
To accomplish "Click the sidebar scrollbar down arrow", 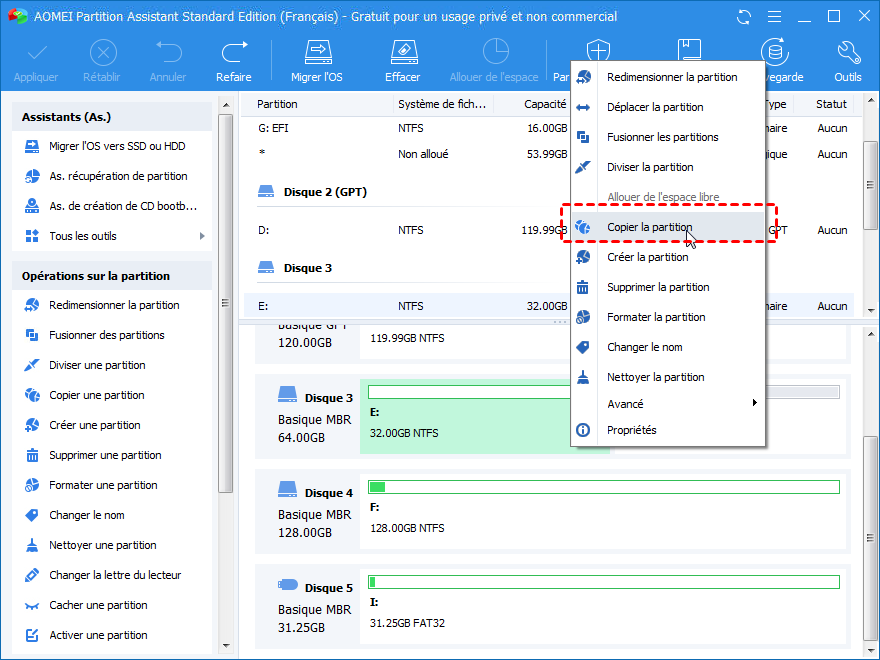I will point(226,646).
